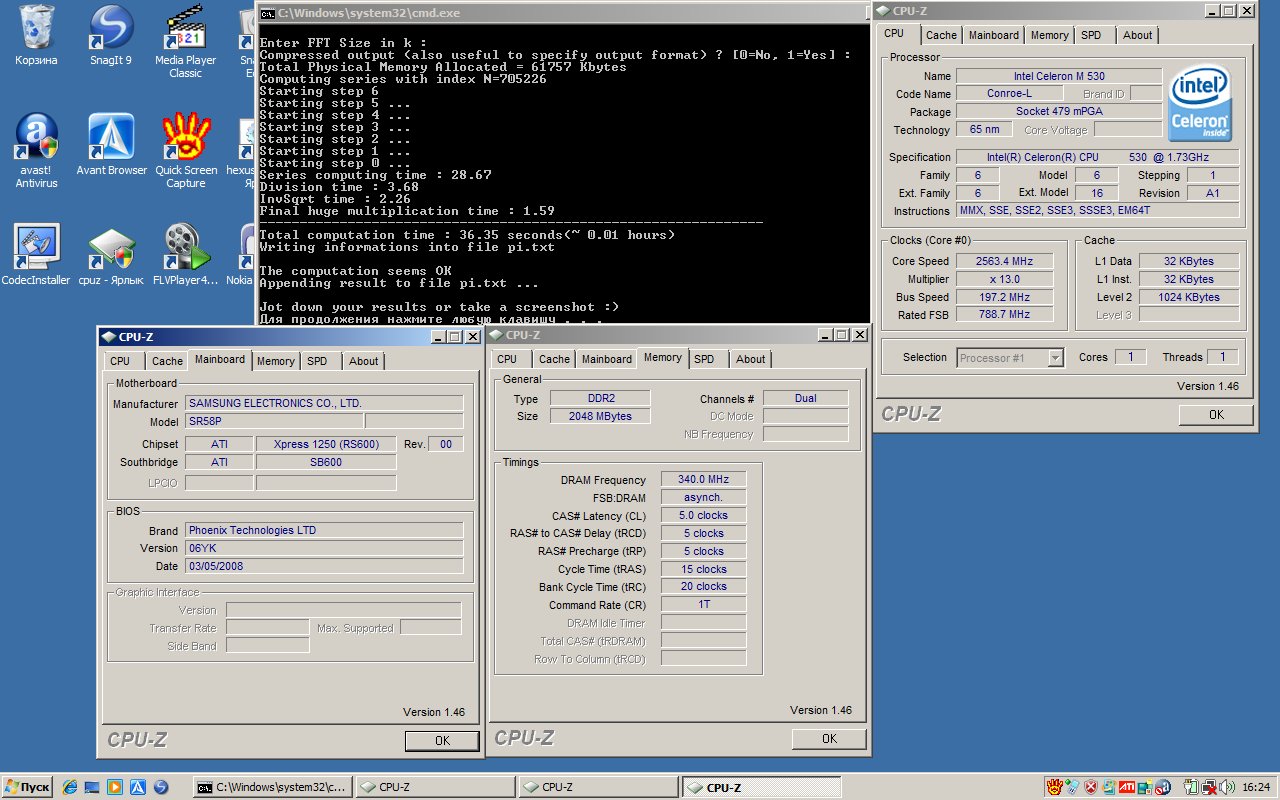Image resolution: width=1280 pixels, height=800 pixels.
Task: Click the Level 2 cache value 1024 KBytes
Action: (1190, 297)
